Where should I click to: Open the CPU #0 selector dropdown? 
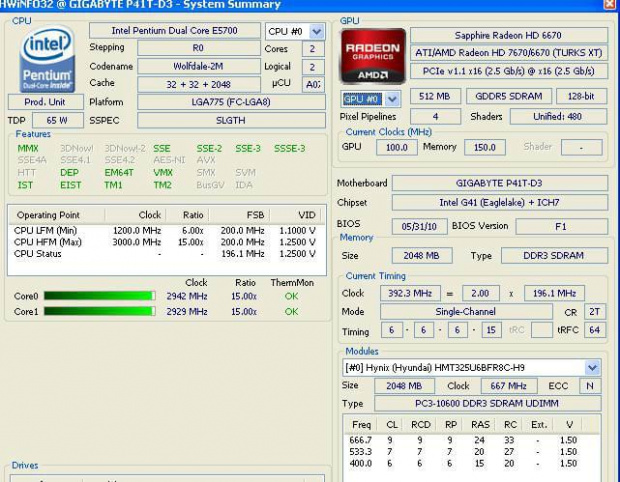(317, 31)
